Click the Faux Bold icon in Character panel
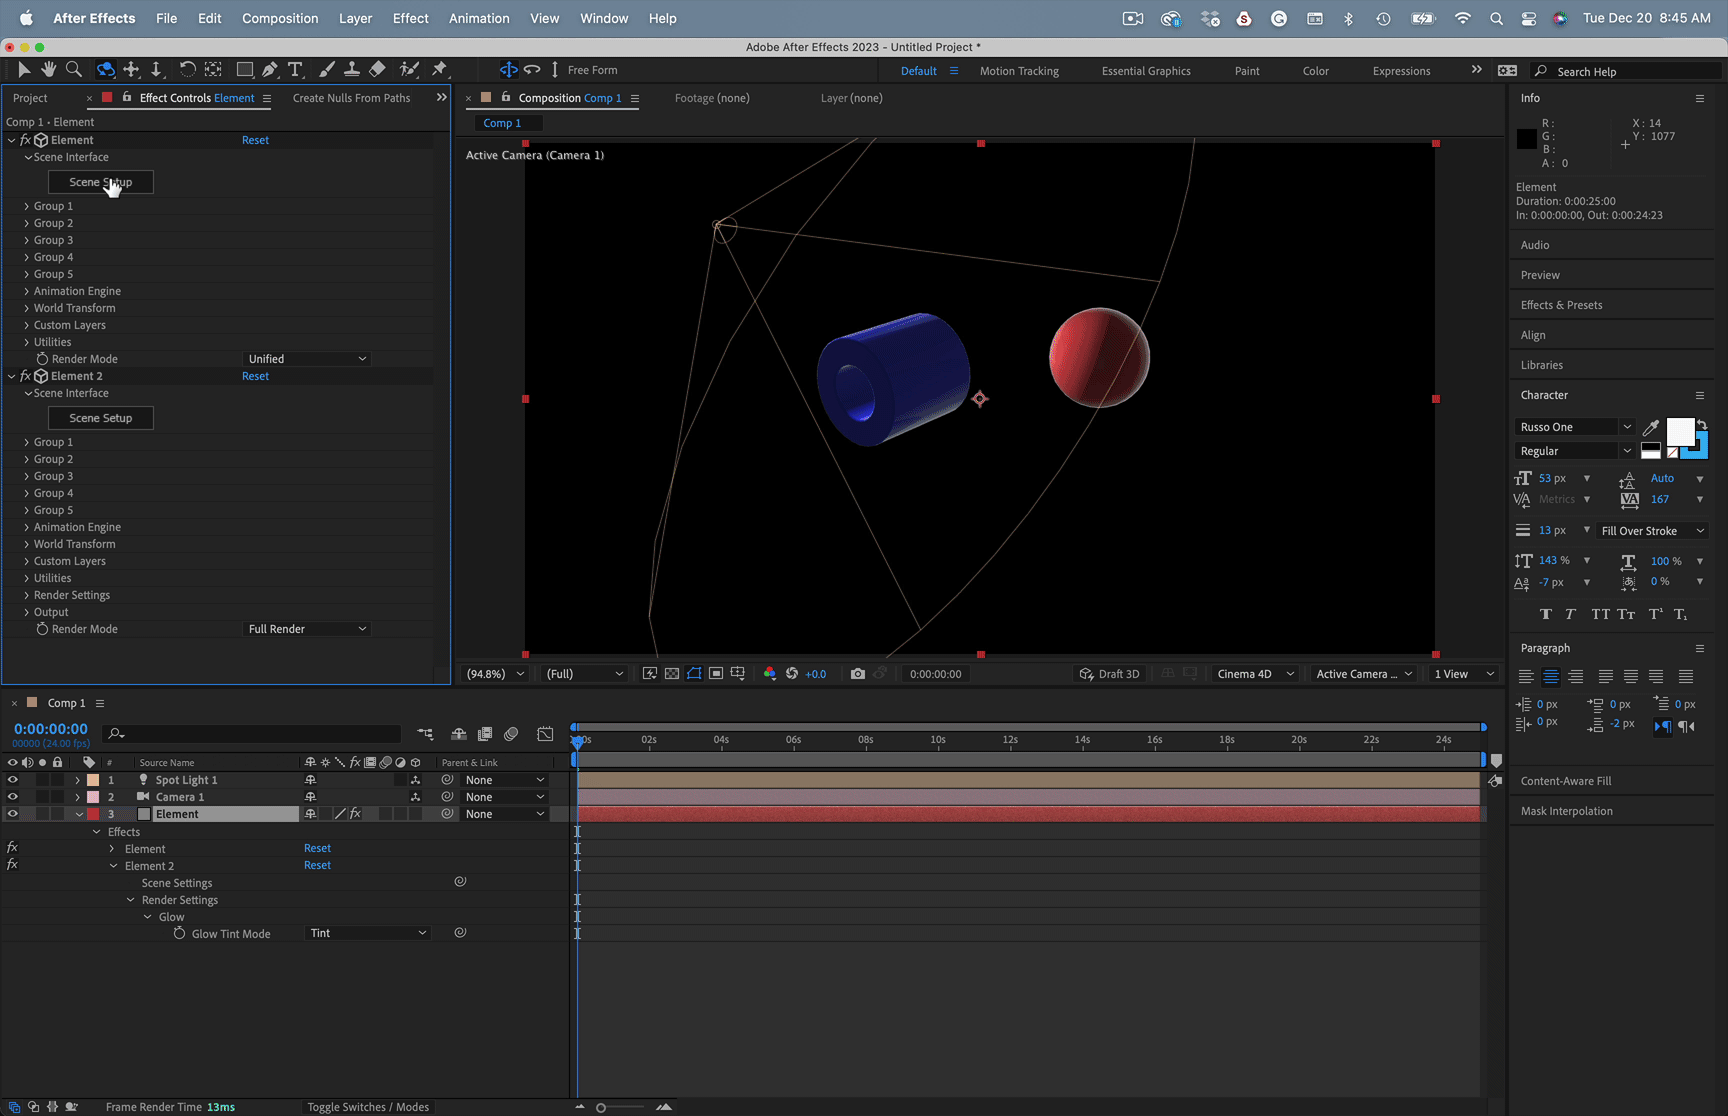The image size is (1728, 1116). coord(1546,614)
